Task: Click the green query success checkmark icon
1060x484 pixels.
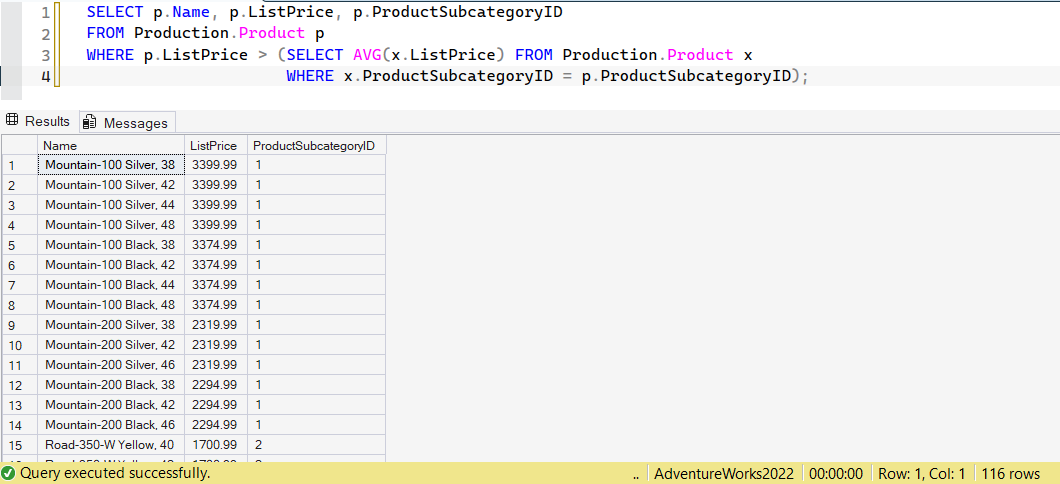Action: (8, 473)
